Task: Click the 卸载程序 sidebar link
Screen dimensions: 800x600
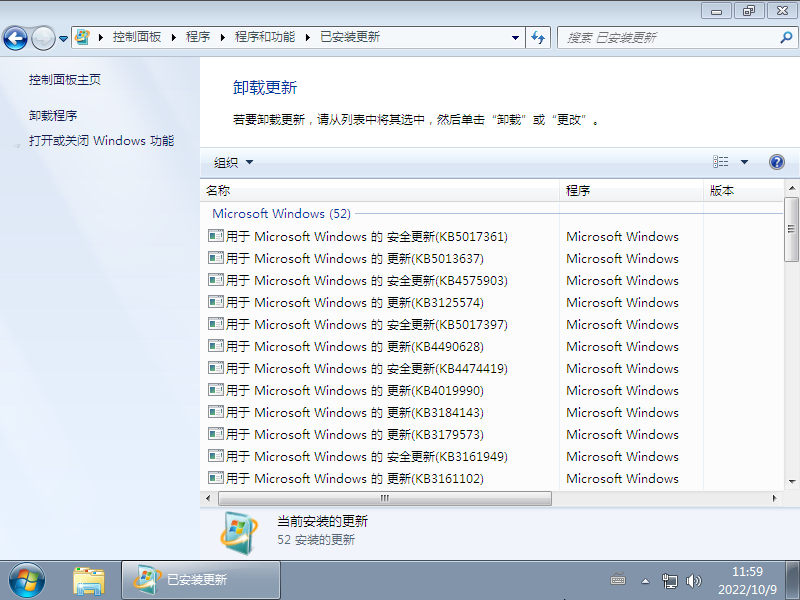Action: pos(53,115)
